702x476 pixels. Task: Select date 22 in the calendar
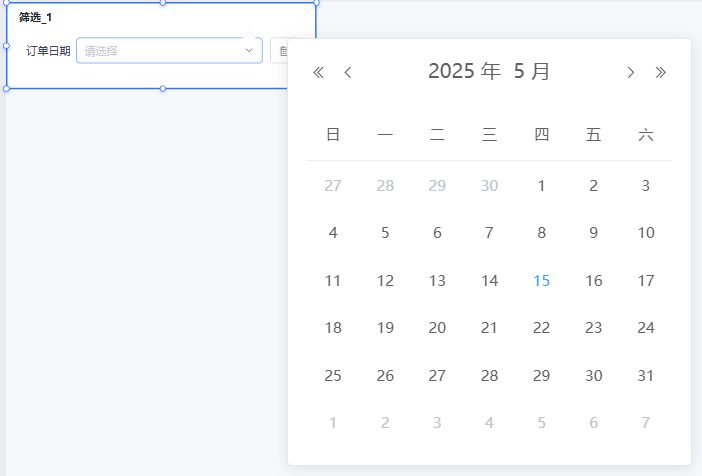click(541, 328)
